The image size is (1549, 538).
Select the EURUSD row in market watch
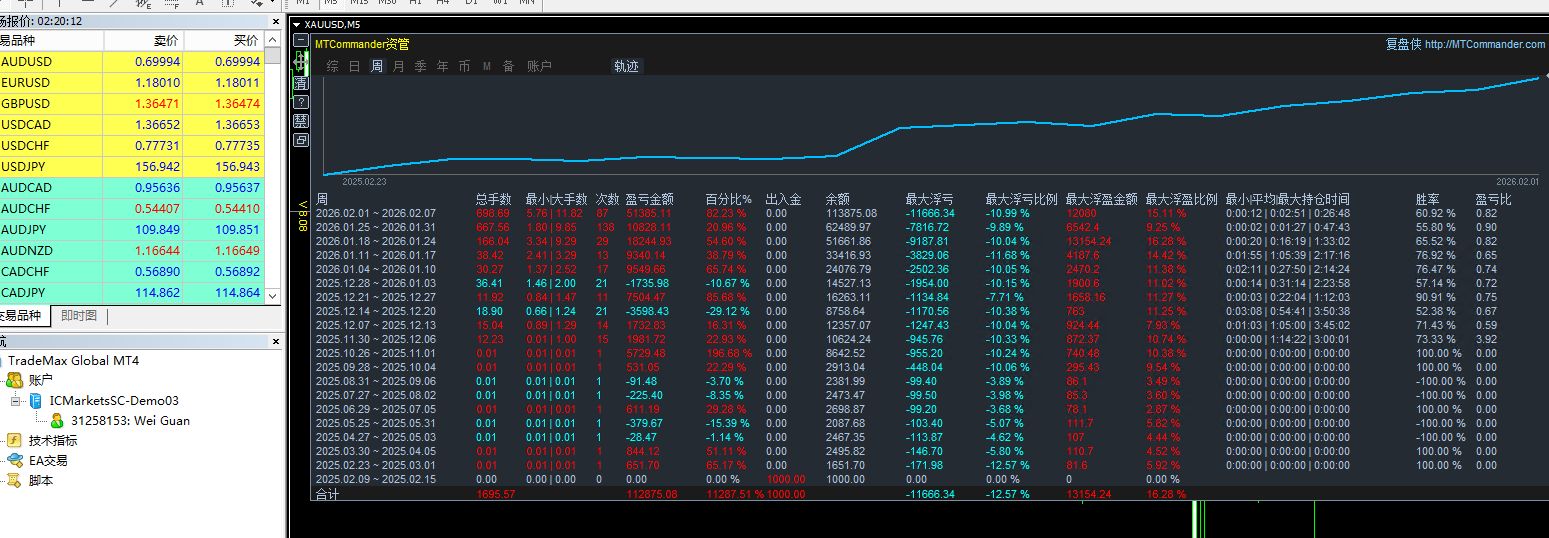click(131, 83)
